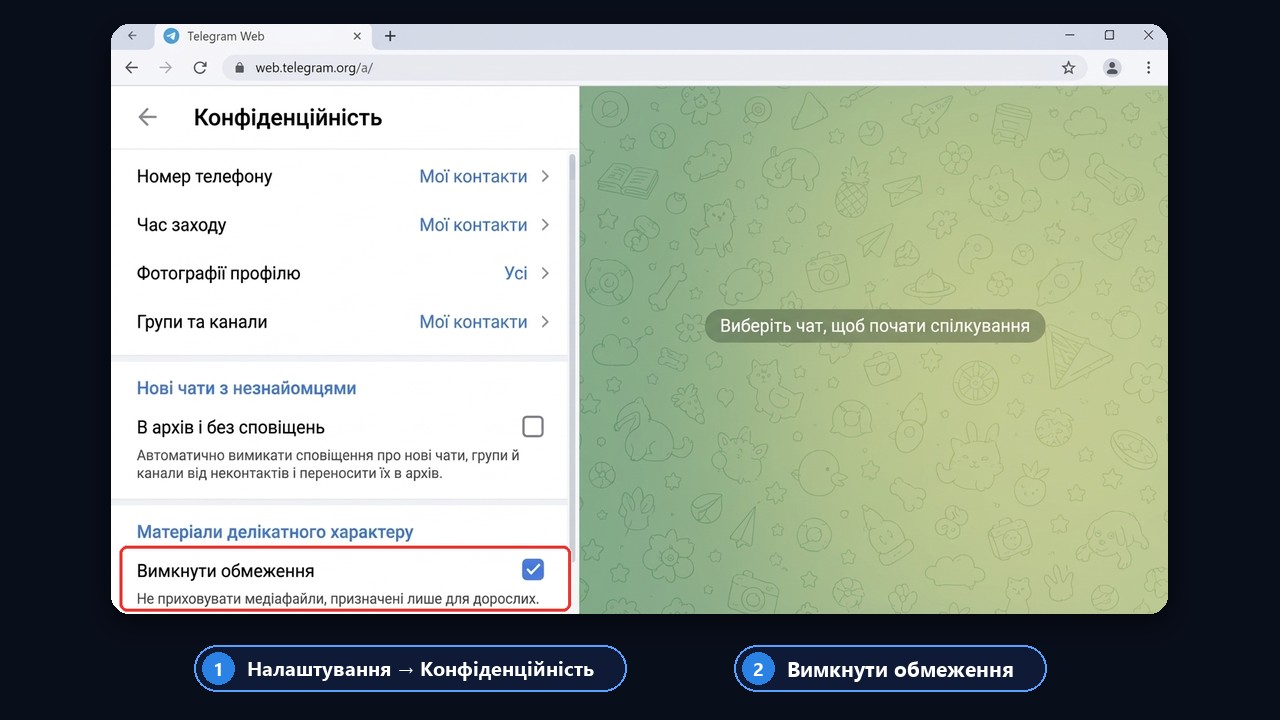
Task: Click Мої контакти value for Номер телефону
Action: 473,176
